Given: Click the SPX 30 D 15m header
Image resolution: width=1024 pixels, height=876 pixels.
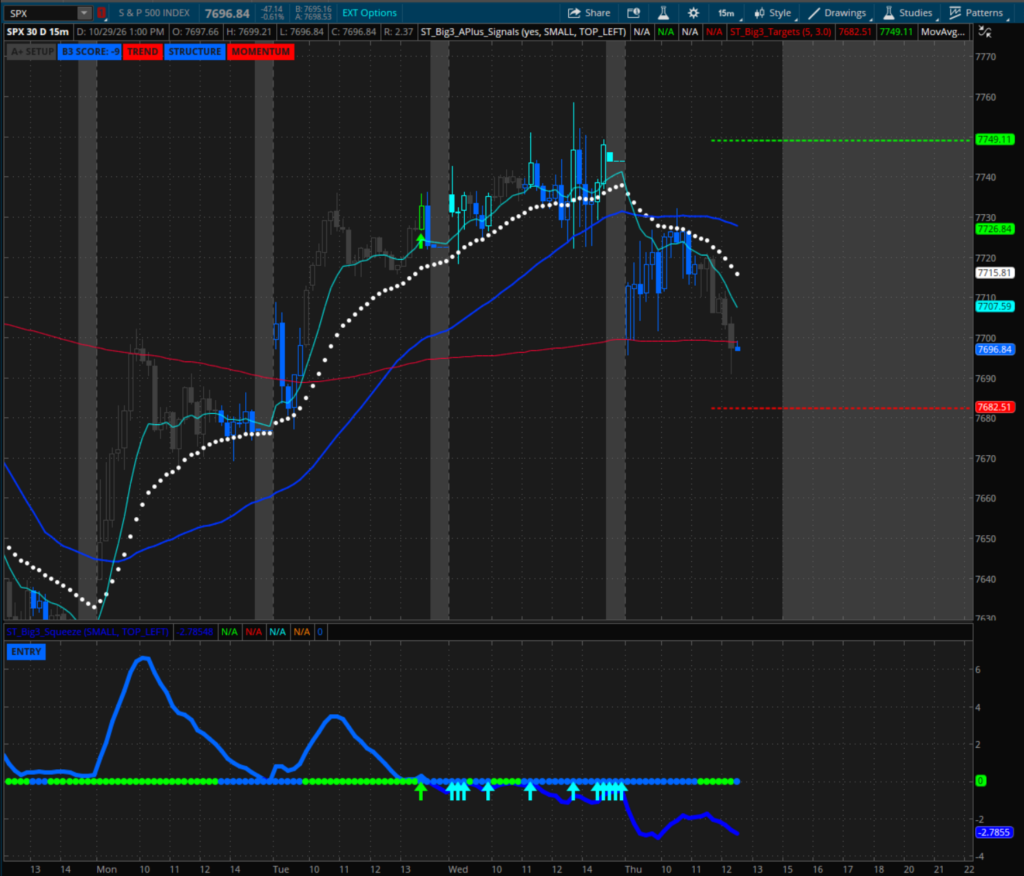Looking at the screenshot, I should point(38,32).
